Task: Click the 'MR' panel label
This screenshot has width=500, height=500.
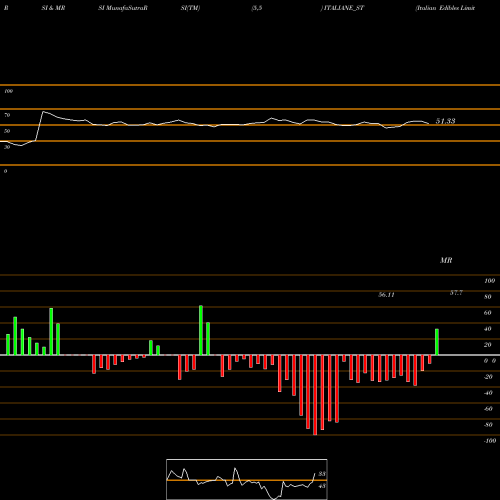Action: click(446, 260)
